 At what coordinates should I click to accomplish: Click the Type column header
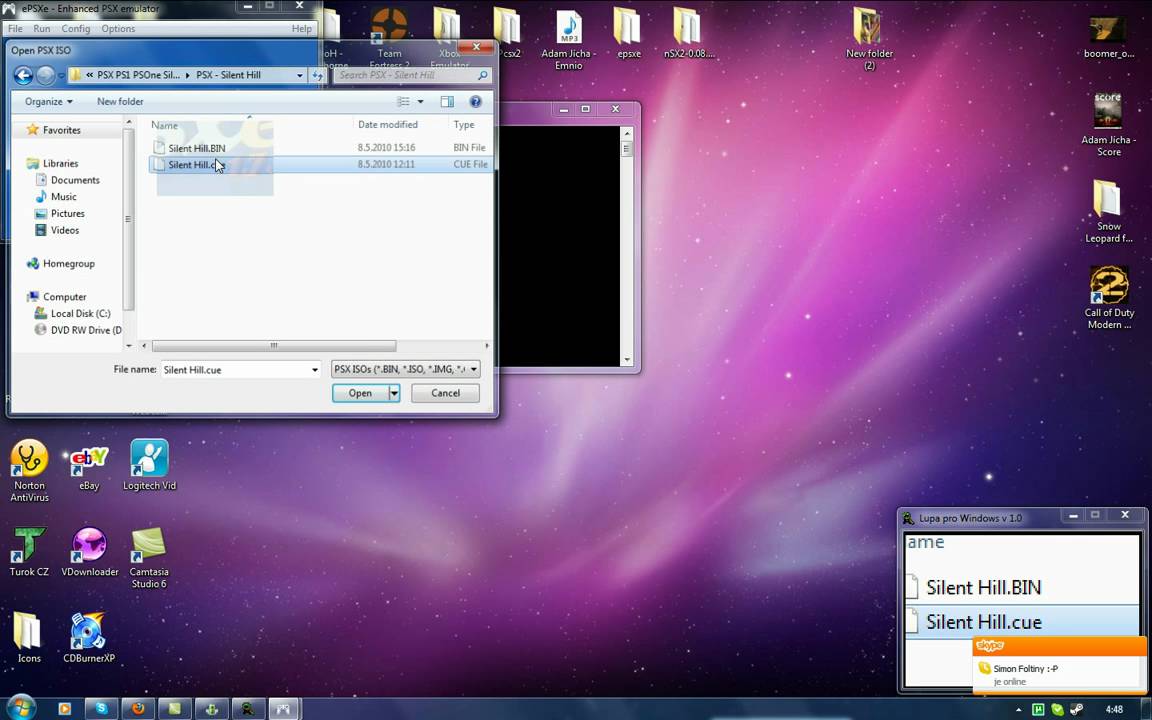pyautogui.click(x=470, y=125)
